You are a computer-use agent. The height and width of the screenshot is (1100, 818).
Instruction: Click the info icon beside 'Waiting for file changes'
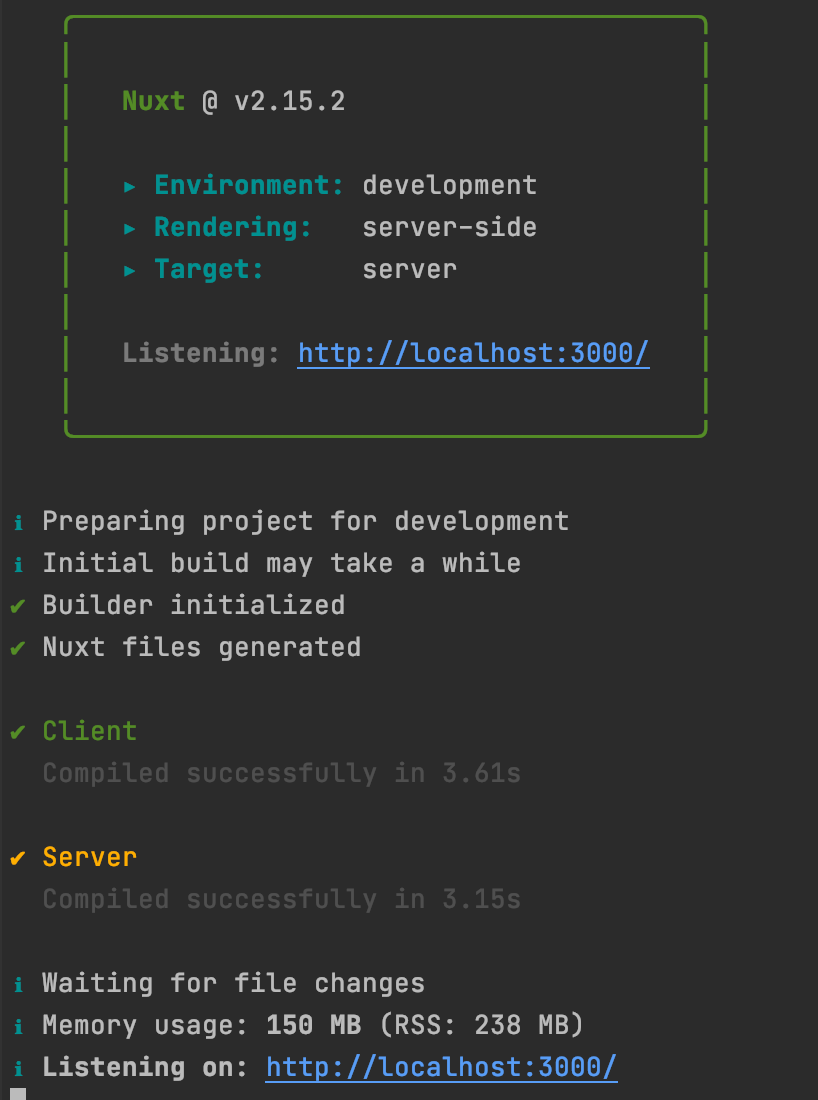pos(18,984)
